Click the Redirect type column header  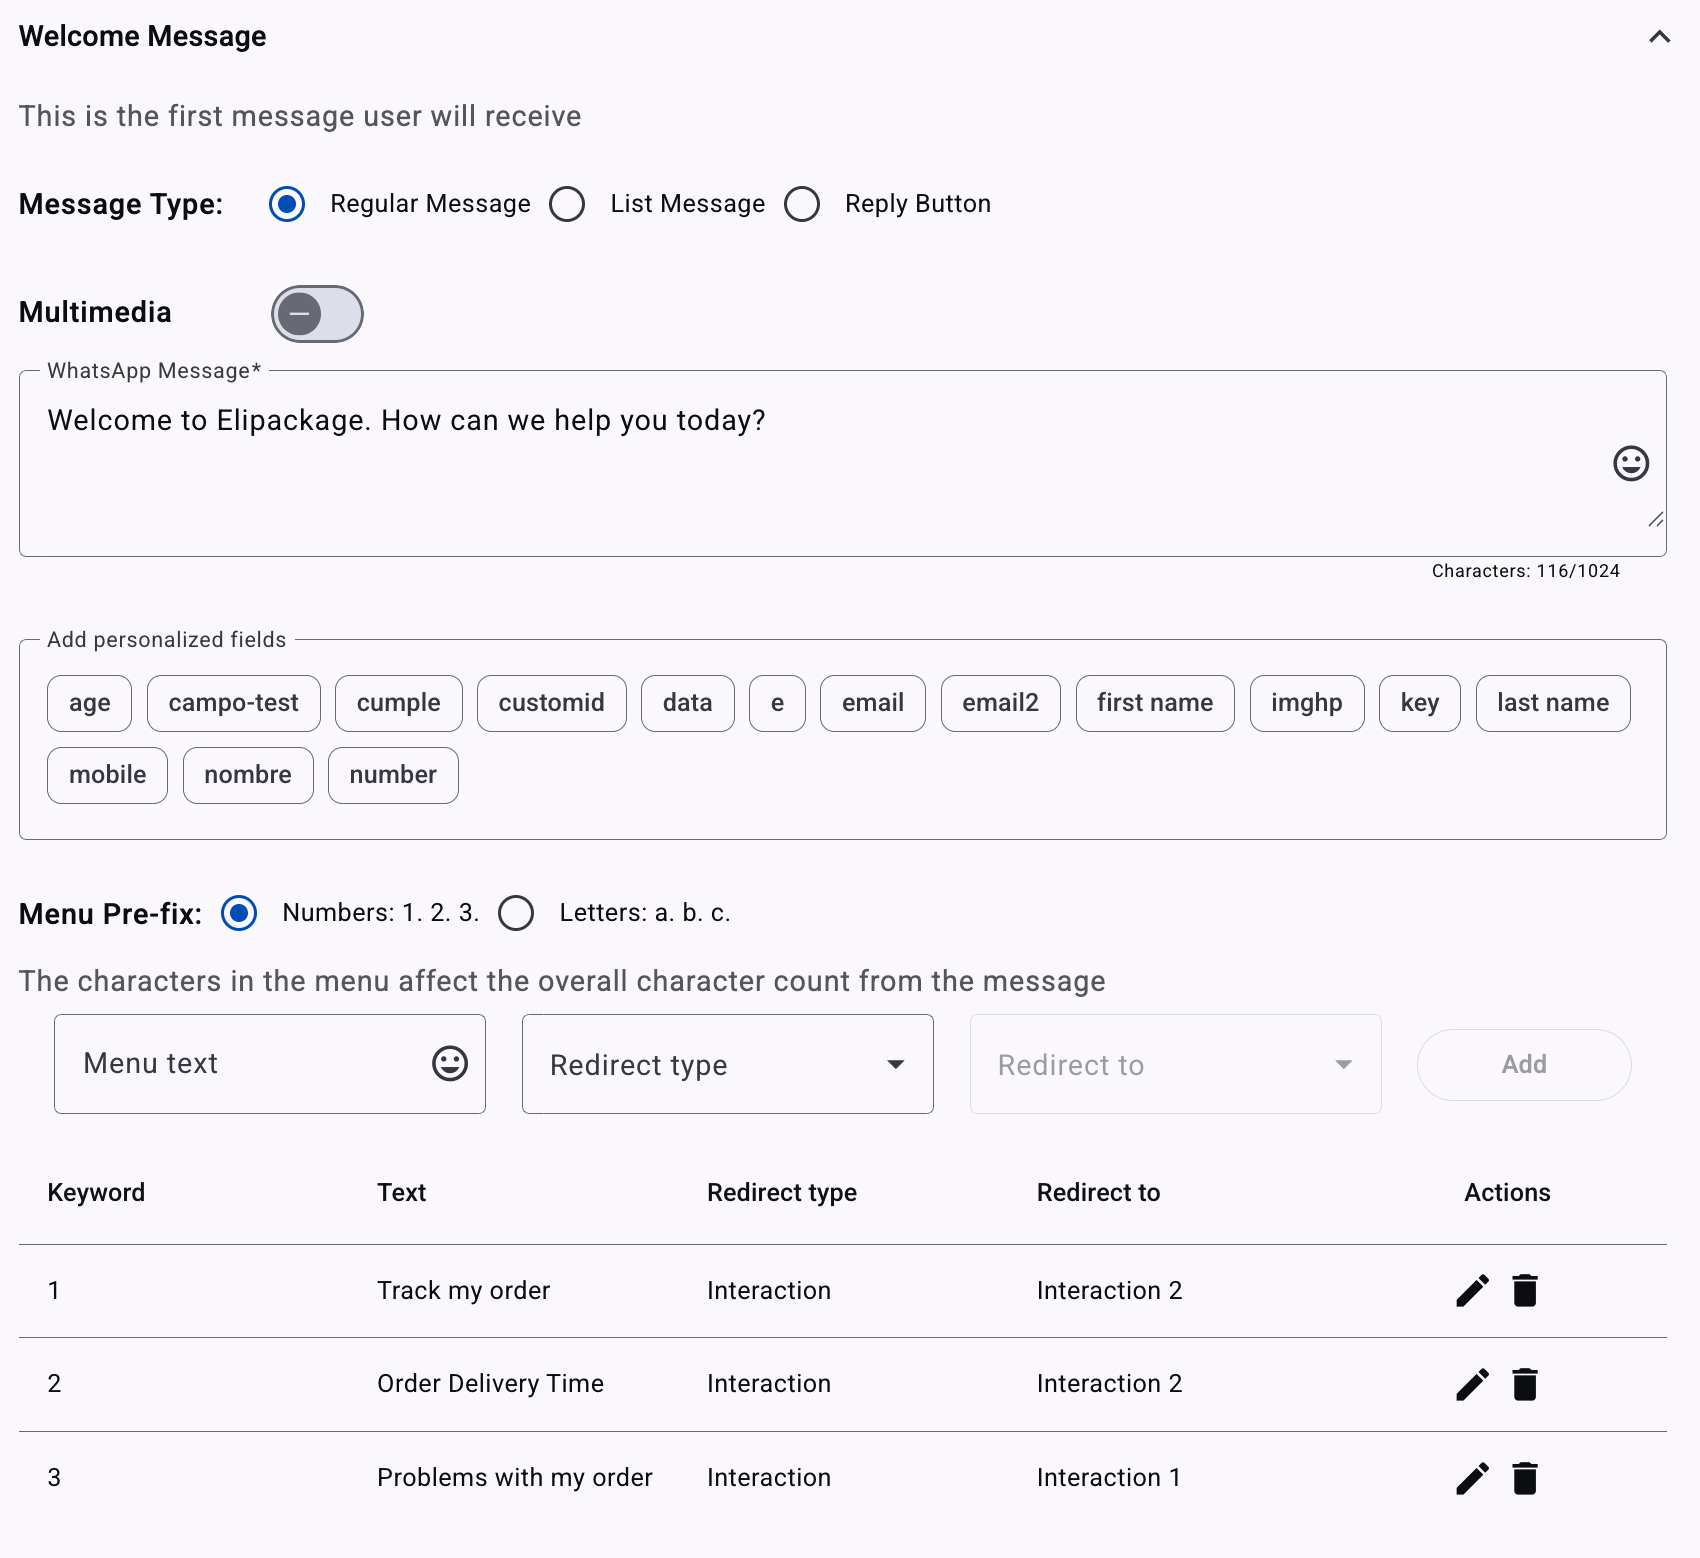(x=782, y=1193)
